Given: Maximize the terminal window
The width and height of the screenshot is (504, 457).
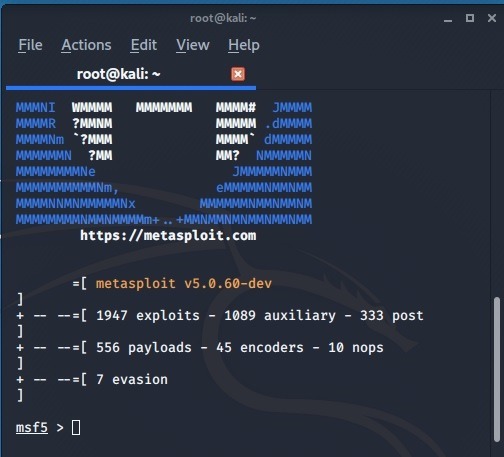Looking at the screenshot, I should pyautogui.click(x=470, y=18).
